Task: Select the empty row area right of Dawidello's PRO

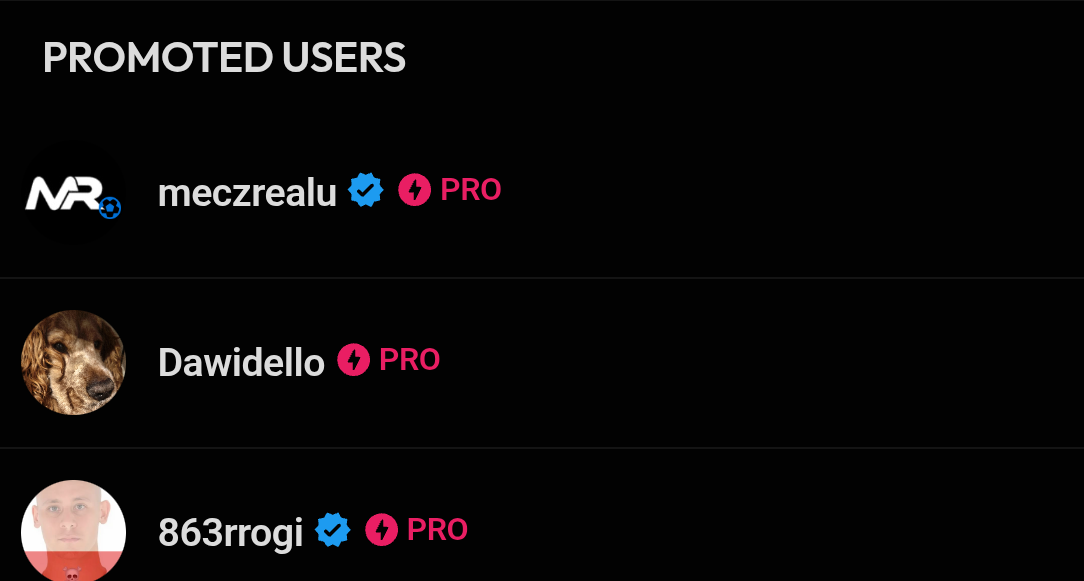Action: coord(760,362)
